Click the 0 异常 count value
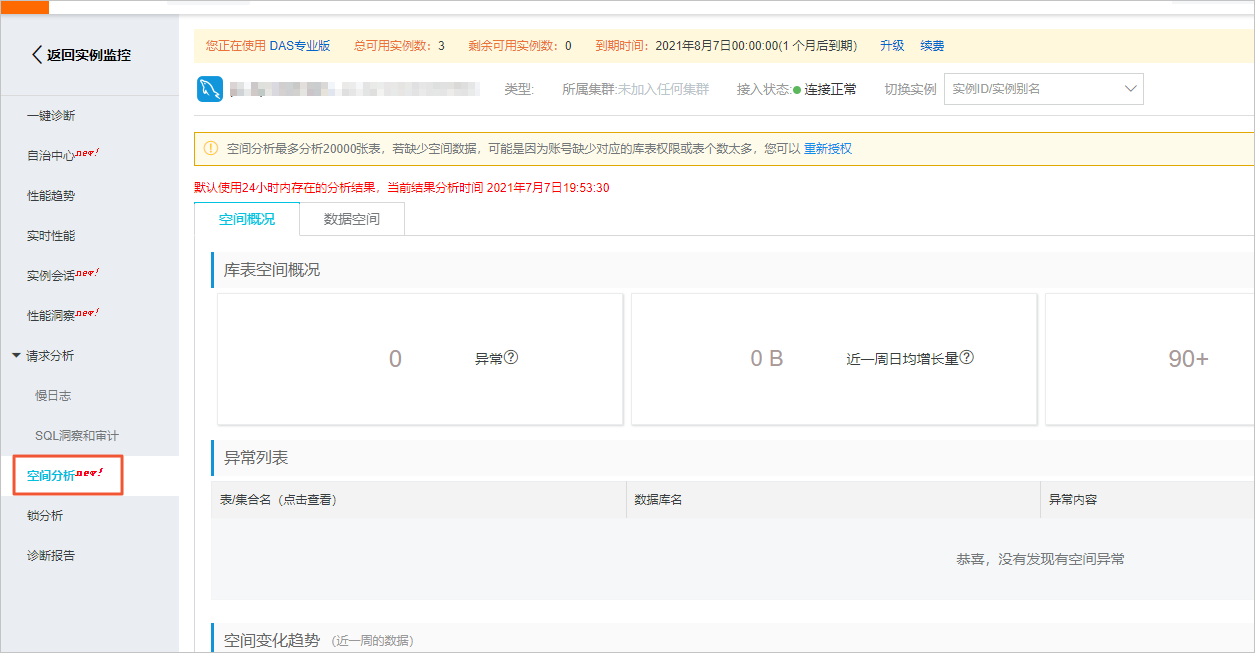 [395, 359]
